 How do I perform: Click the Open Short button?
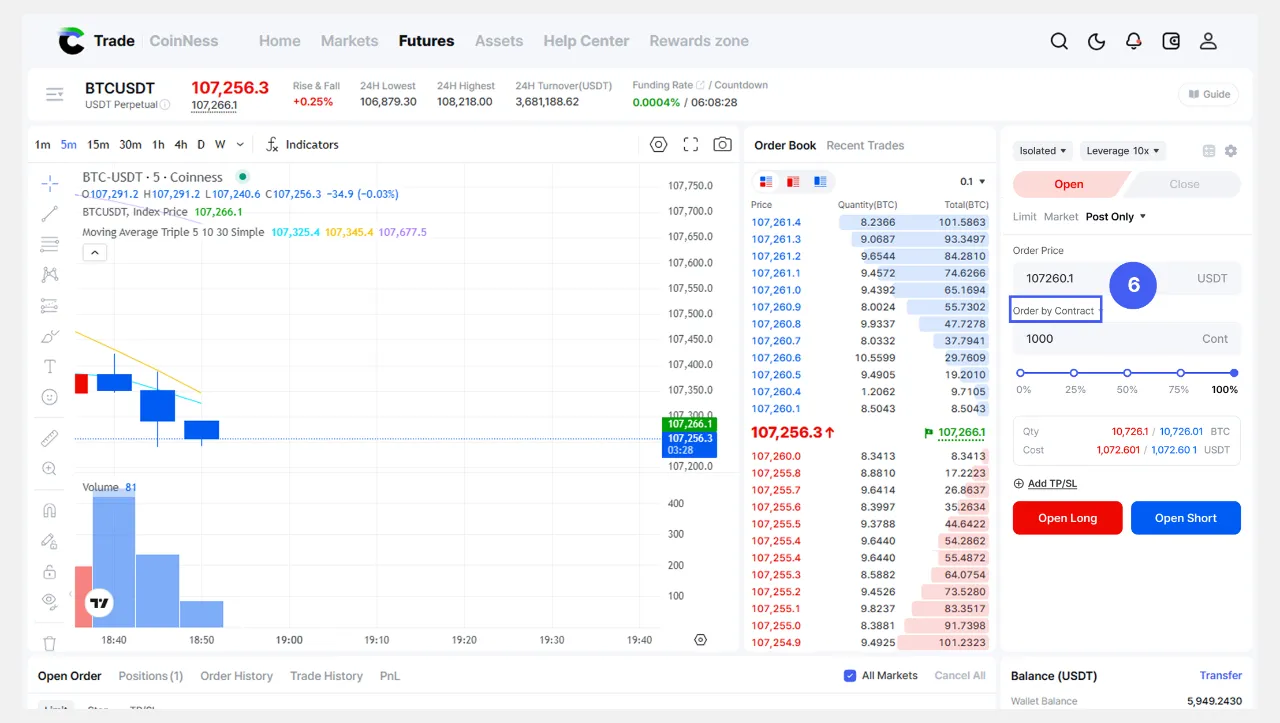click(1185, 518)
